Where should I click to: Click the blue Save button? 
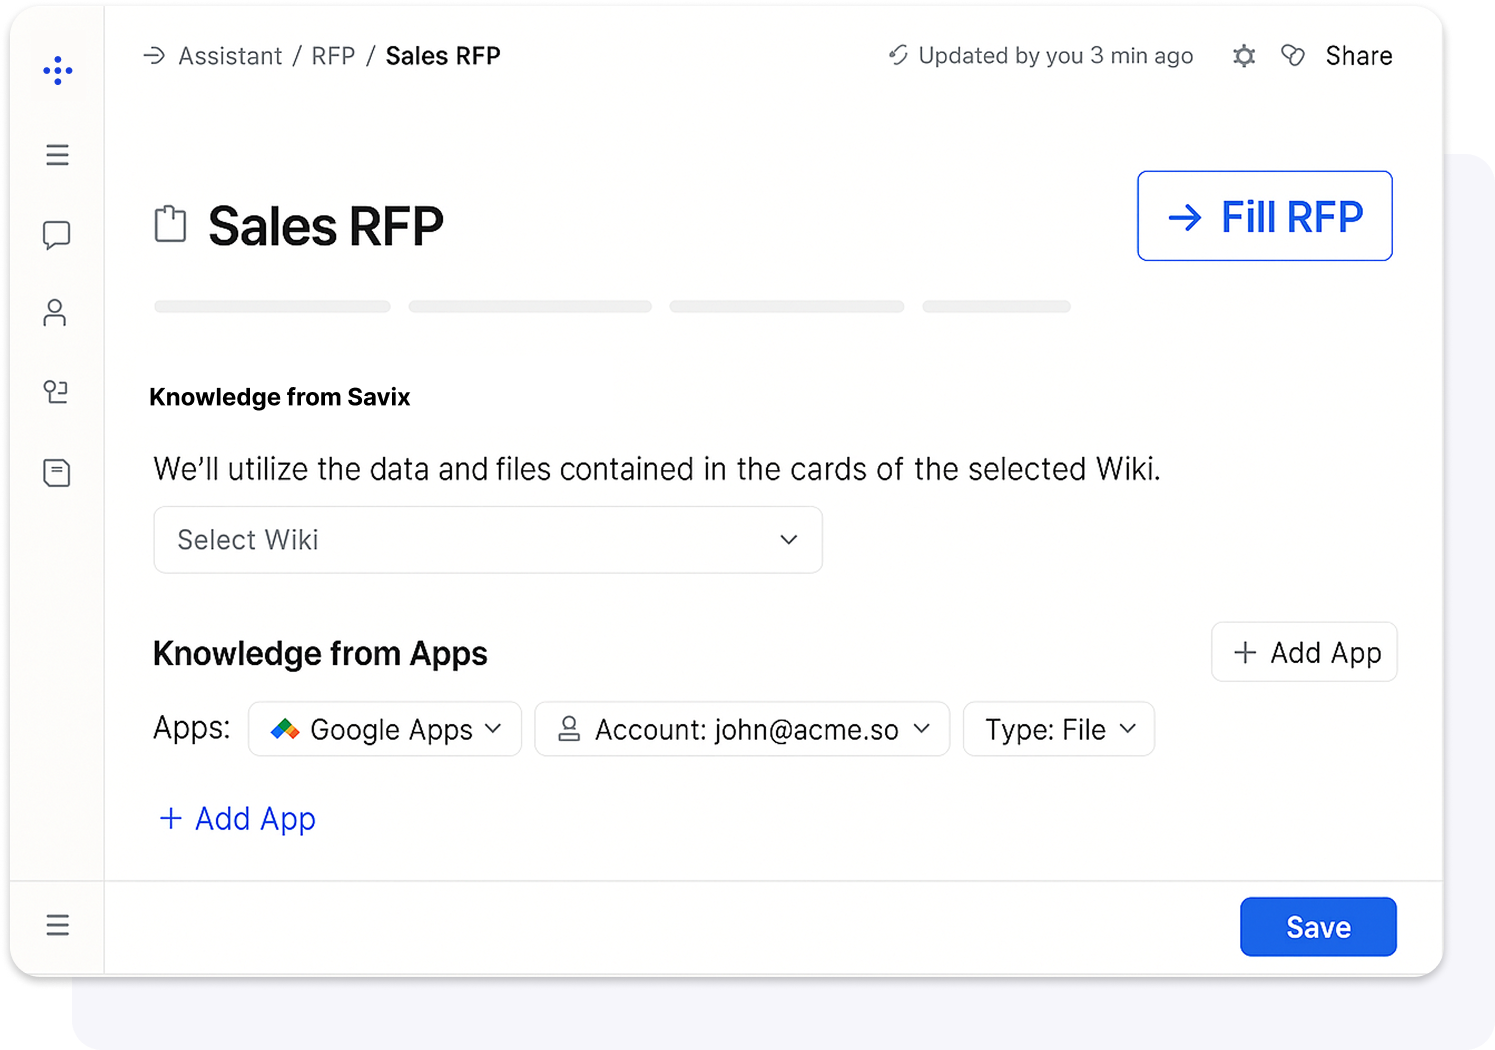click(1318, 927)
